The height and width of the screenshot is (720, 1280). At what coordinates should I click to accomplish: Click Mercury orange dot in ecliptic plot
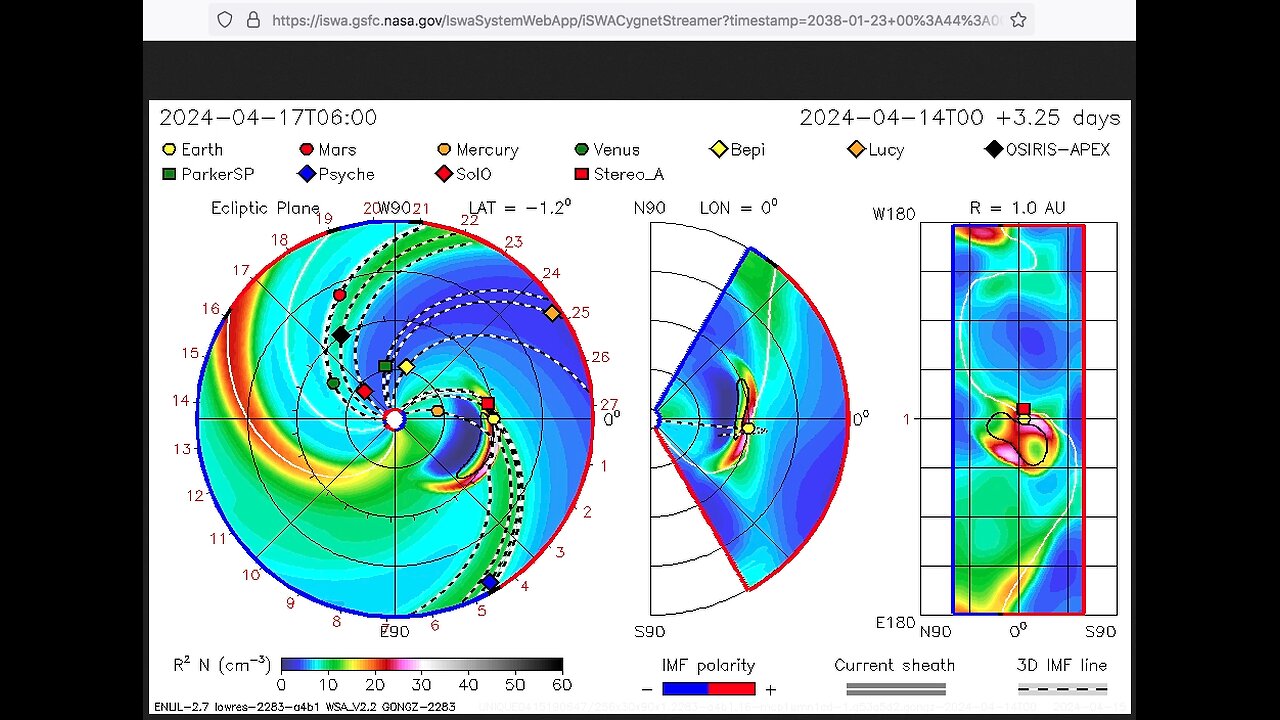pos(437,410)
